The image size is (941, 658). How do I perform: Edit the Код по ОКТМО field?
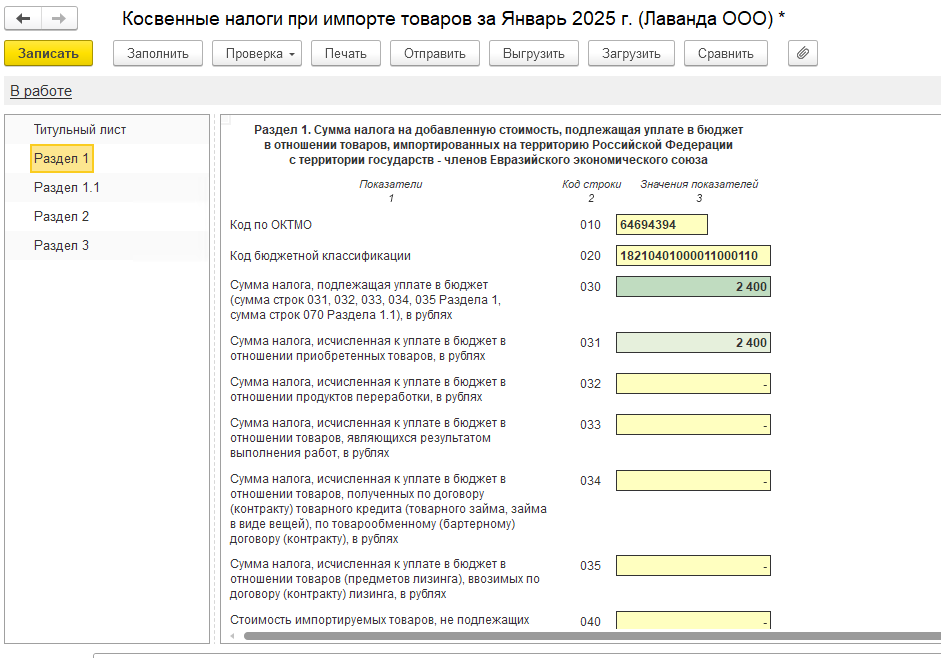(x=661, y=225)
